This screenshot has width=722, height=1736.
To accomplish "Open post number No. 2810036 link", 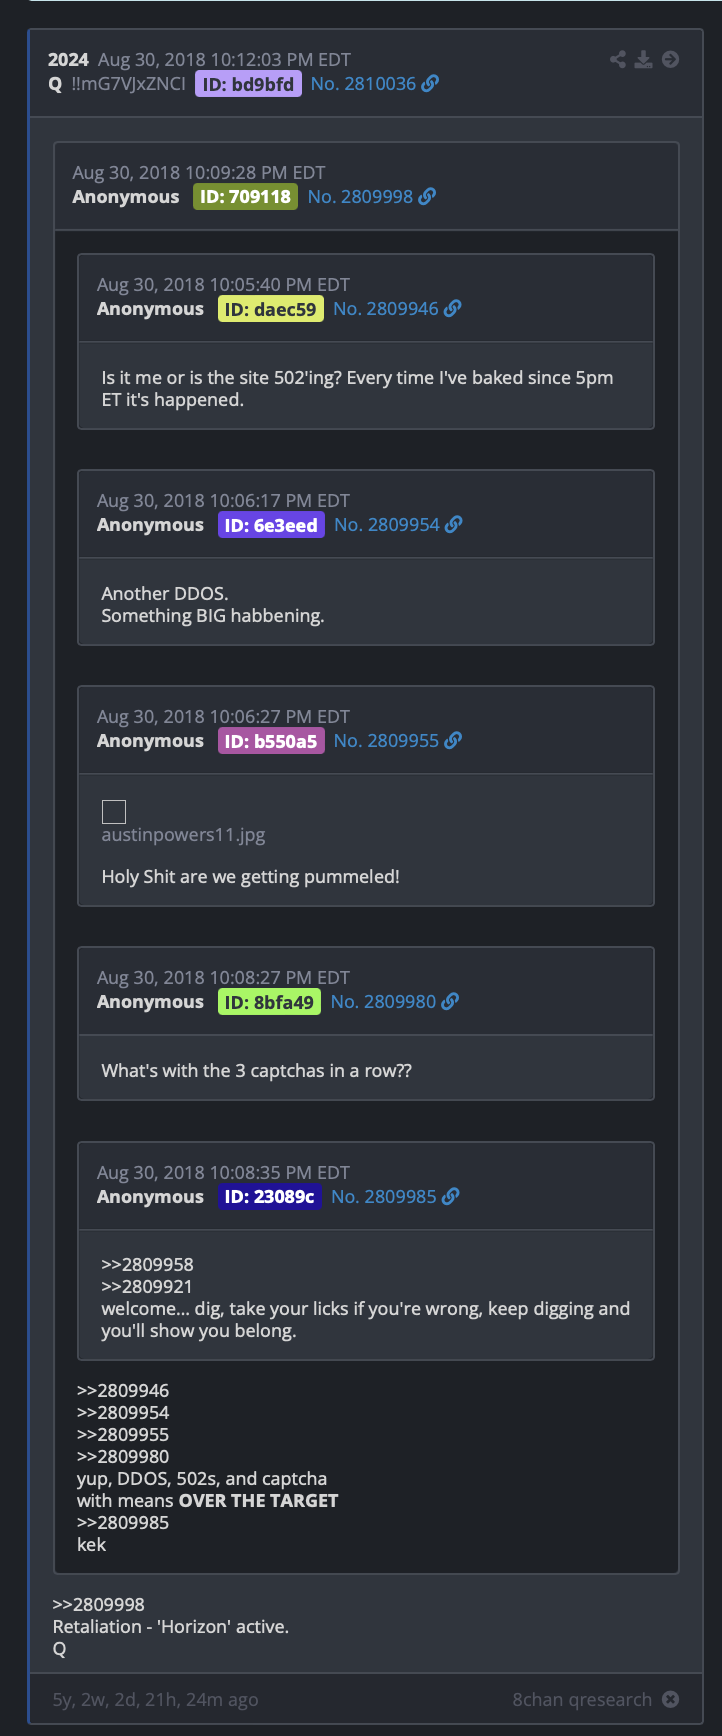I will (363, 84).
